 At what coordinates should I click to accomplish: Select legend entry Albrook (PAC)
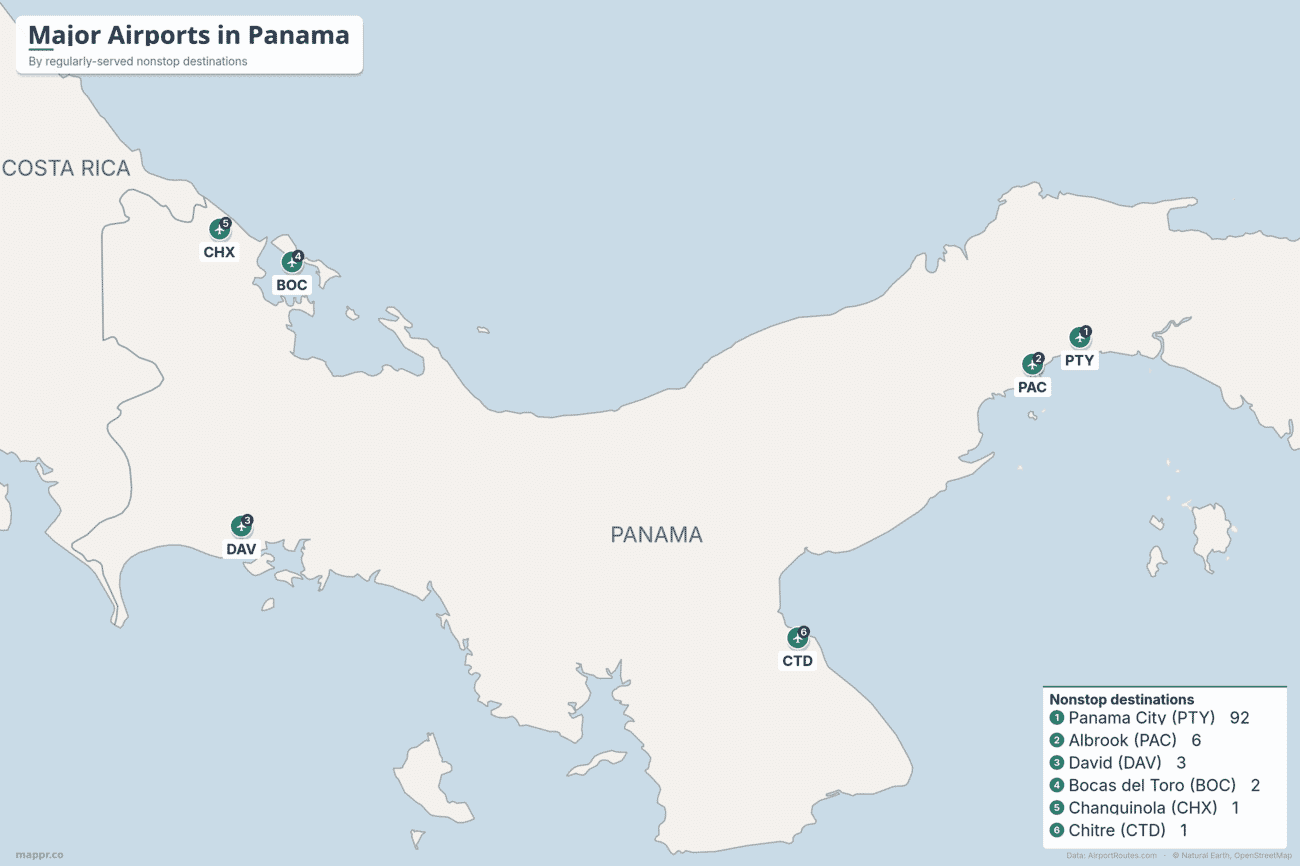coord(1122,740)
